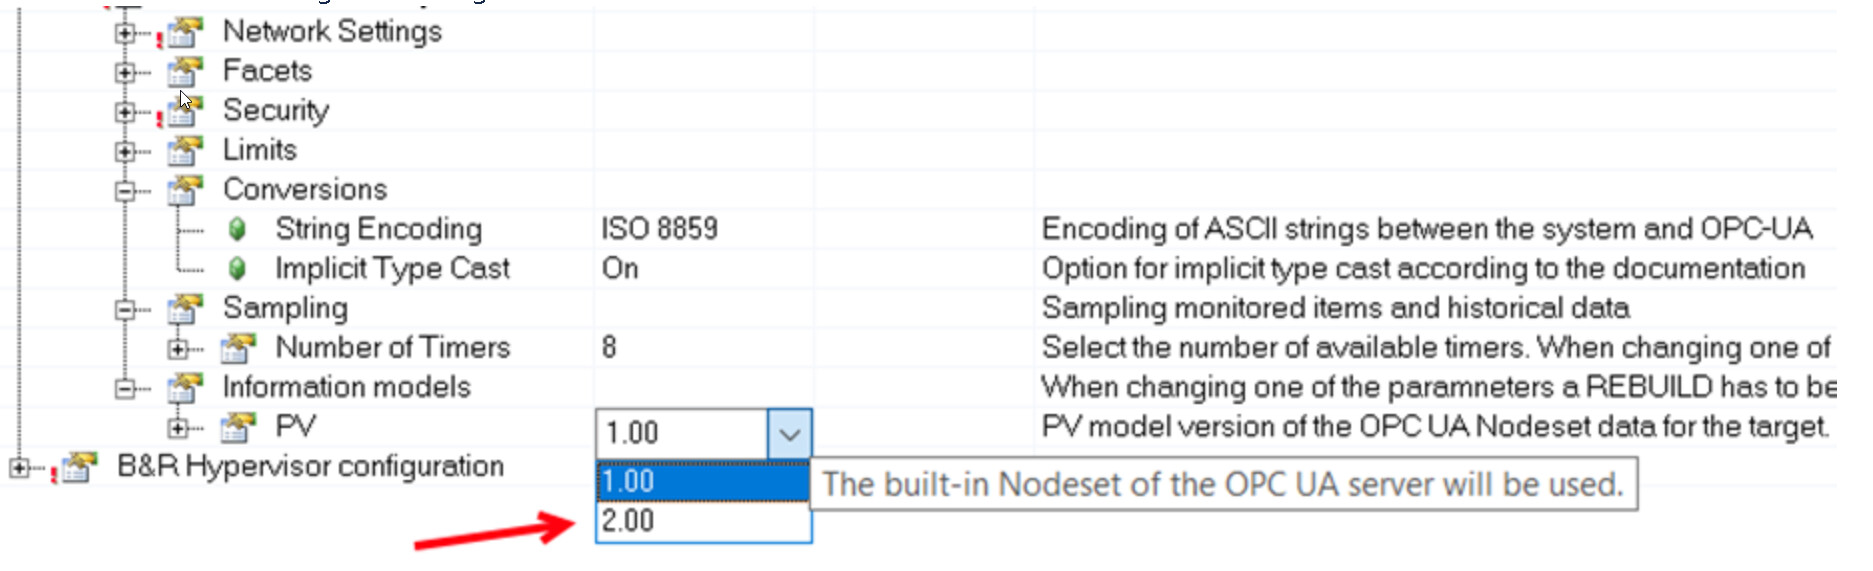Click the Implicit Type Cast On value
Image resolution: width=1873 pixels, height=571 pixels.
point(620,269)
